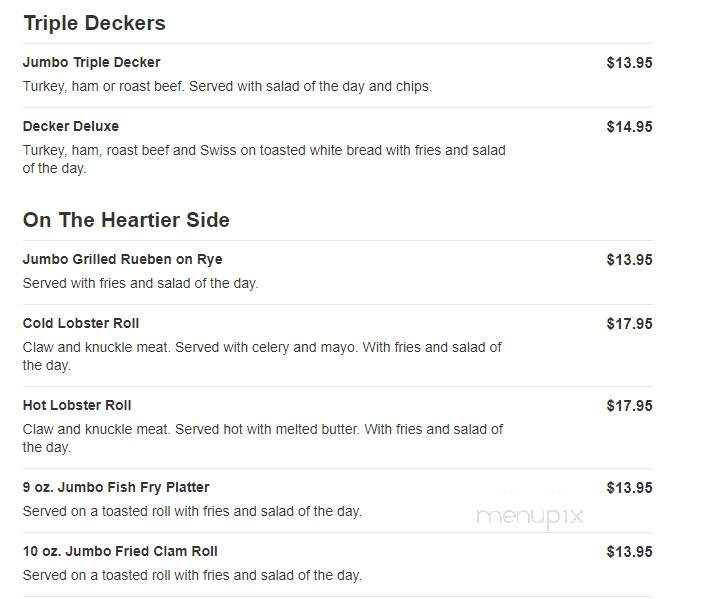
Task: Open 9 oz. Jumbo Fish Fry Platter
Action: pyautogui.click(x=116, y=487)
